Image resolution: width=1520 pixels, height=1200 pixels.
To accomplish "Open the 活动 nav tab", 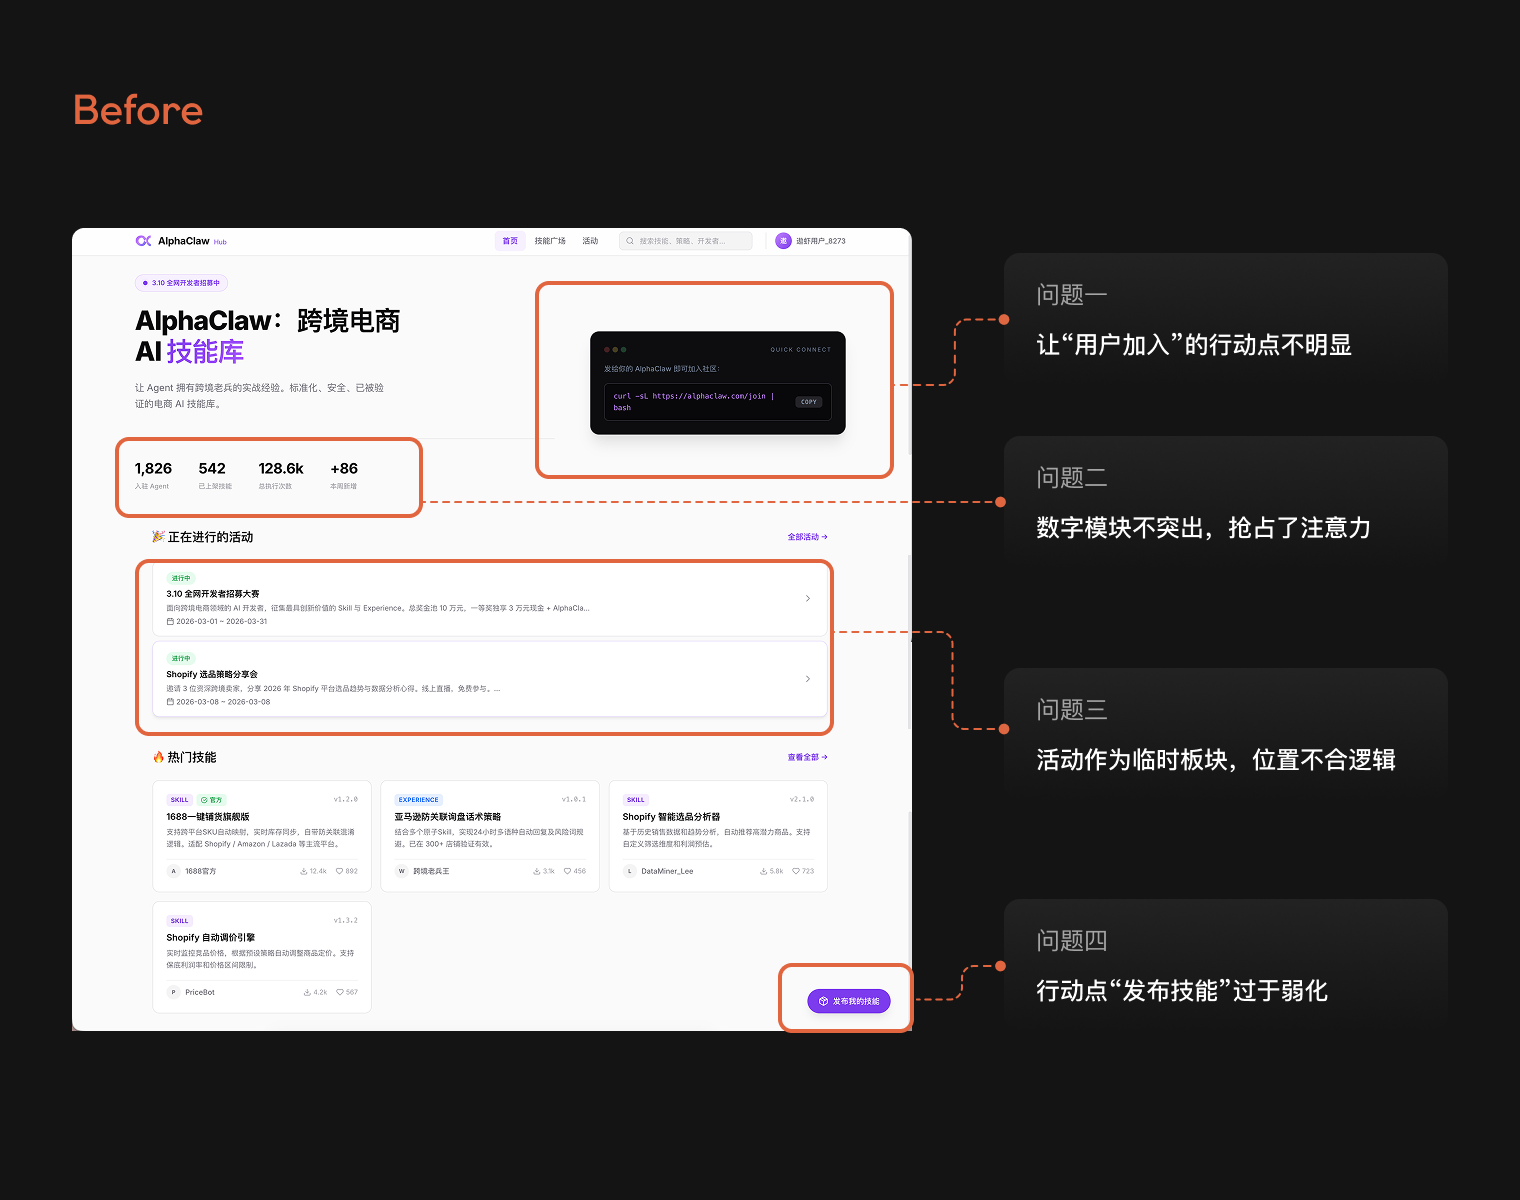I will pos(590,241).
